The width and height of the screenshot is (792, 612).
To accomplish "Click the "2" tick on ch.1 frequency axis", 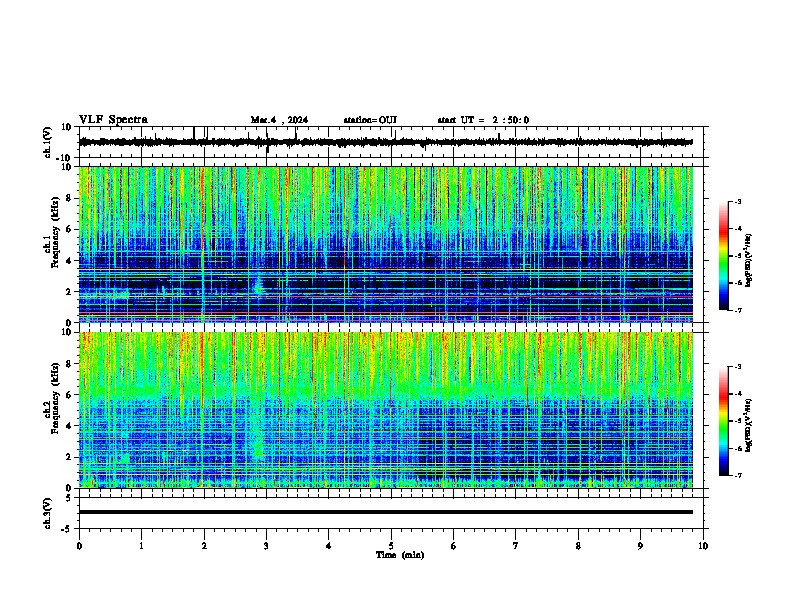I will (69, 291).
